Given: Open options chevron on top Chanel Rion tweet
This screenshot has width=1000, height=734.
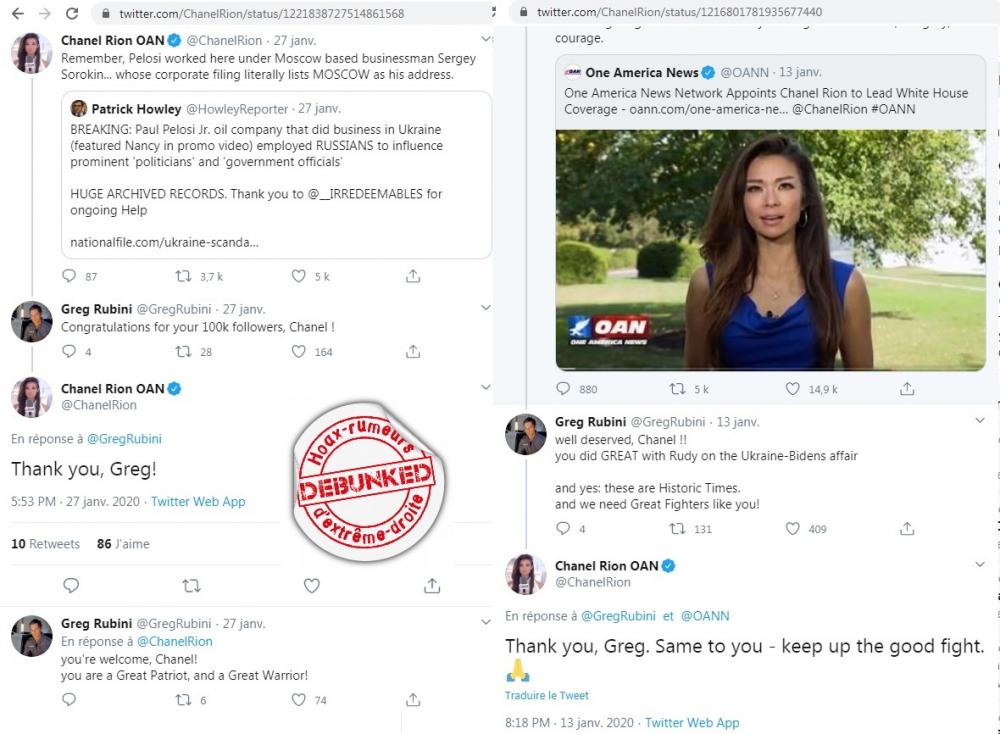Looking at the screenshot, I should (486, 40).
